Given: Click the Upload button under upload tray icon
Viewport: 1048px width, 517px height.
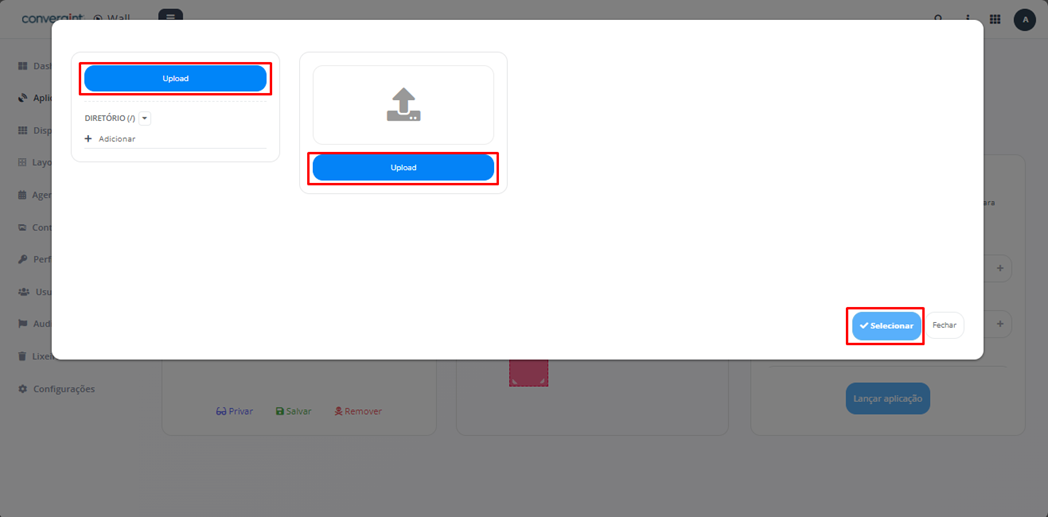Looking at the screenshot, I should [x=403, y=168].
